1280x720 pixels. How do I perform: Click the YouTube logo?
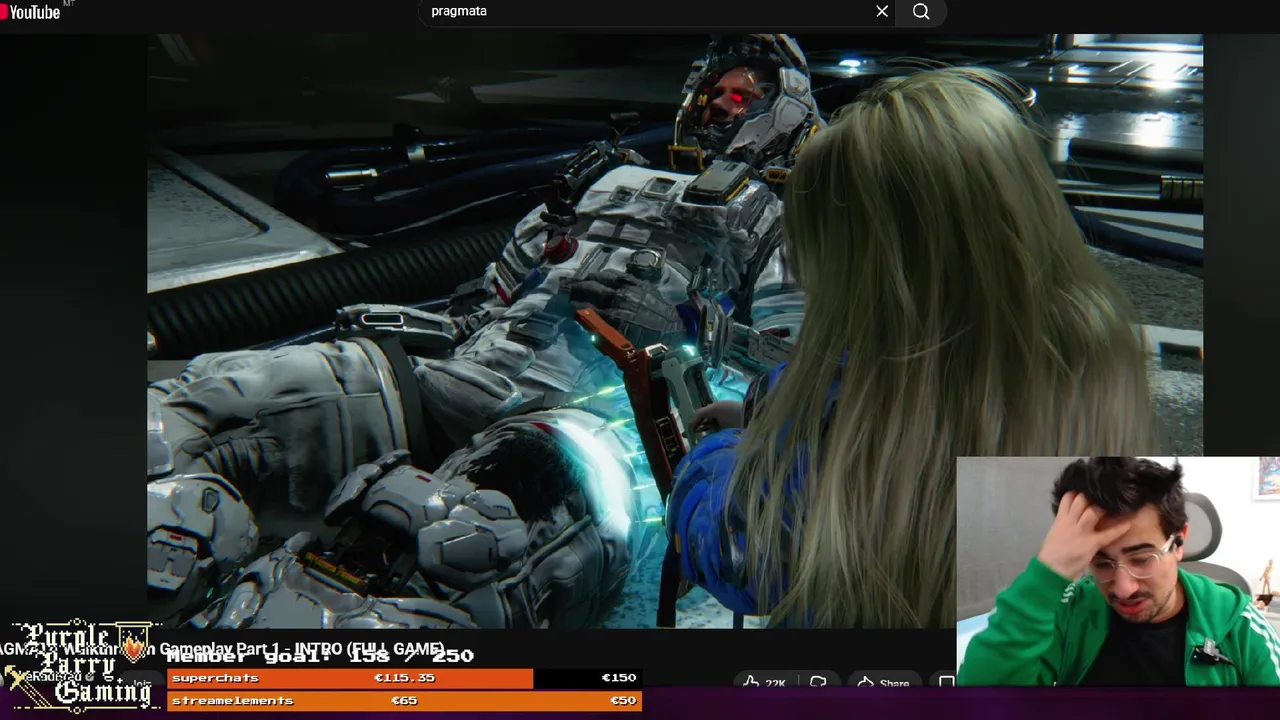click(x=31, y=12)
